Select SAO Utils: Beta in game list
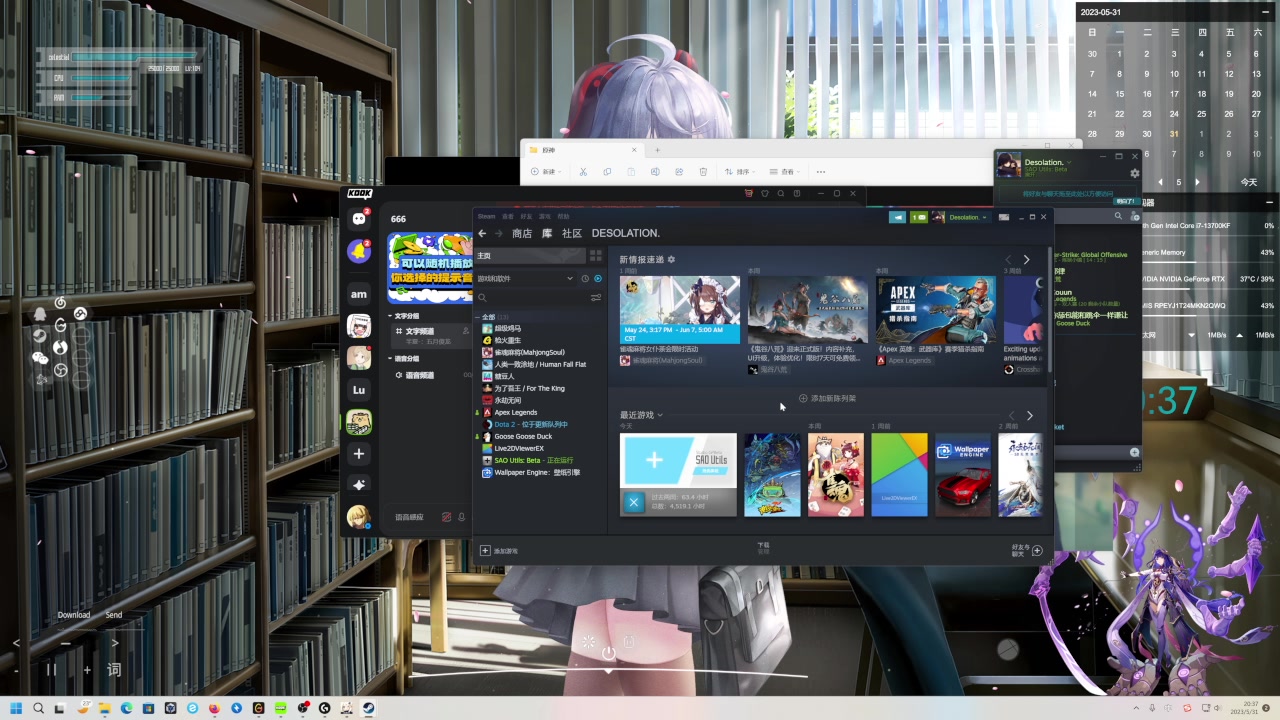1280x720 pixels. tap(533, 460)
